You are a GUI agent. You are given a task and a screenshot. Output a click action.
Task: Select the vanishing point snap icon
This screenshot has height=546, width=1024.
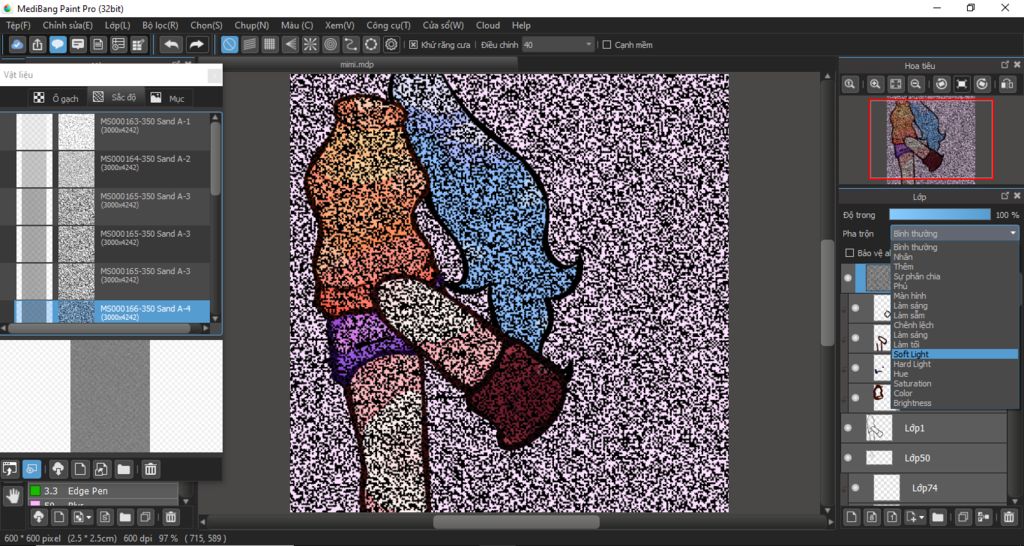point(290,44)
